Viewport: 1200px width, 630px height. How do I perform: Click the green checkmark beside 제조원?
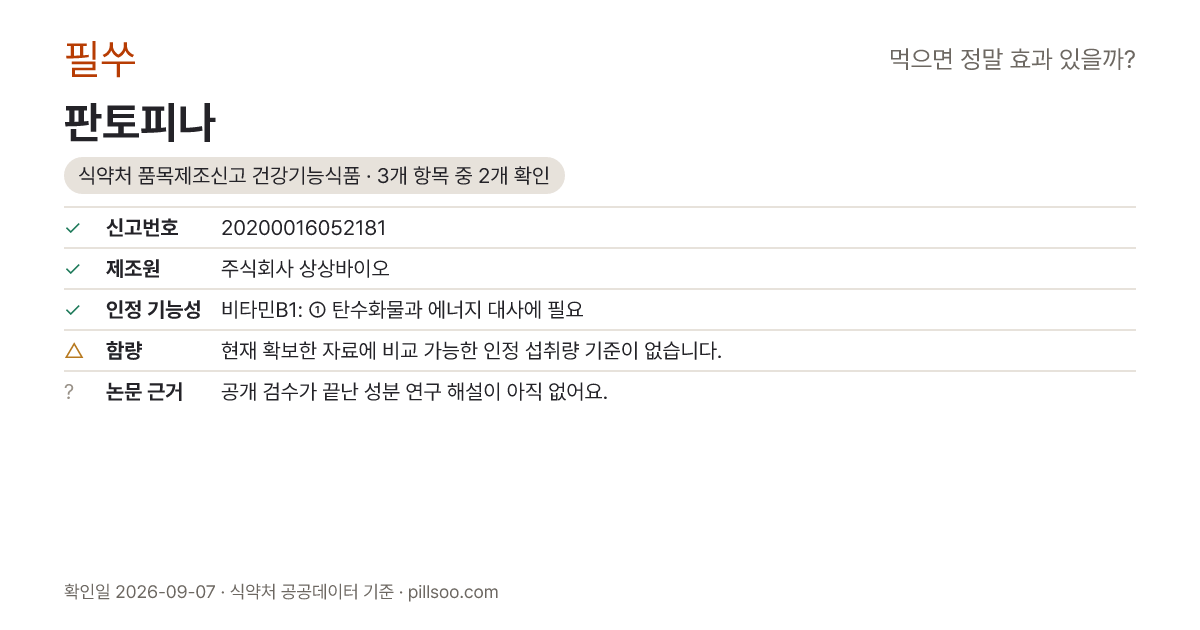[x=72, y=269]
